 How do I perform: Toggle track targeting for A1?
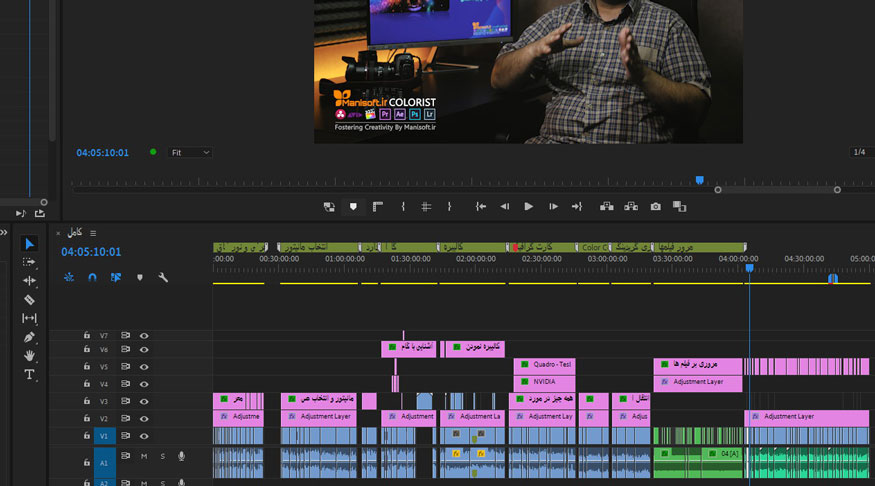pos(104,463)
